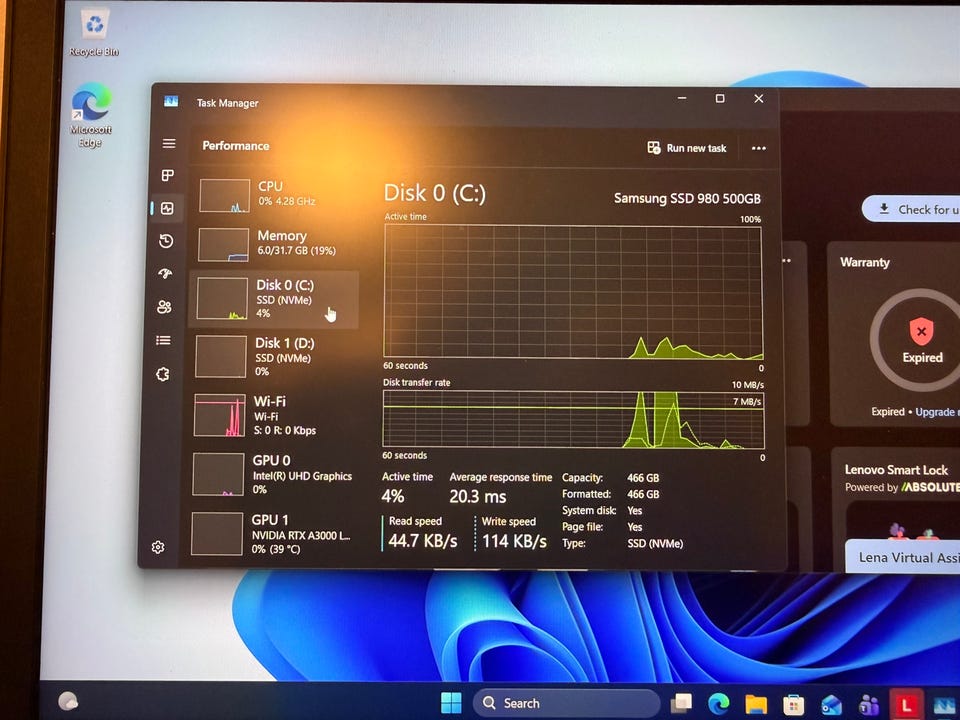Open File Explorer from the taskbar
This screenshot has width=960, height=720.
pyautogui.click(x=756, y=705)
